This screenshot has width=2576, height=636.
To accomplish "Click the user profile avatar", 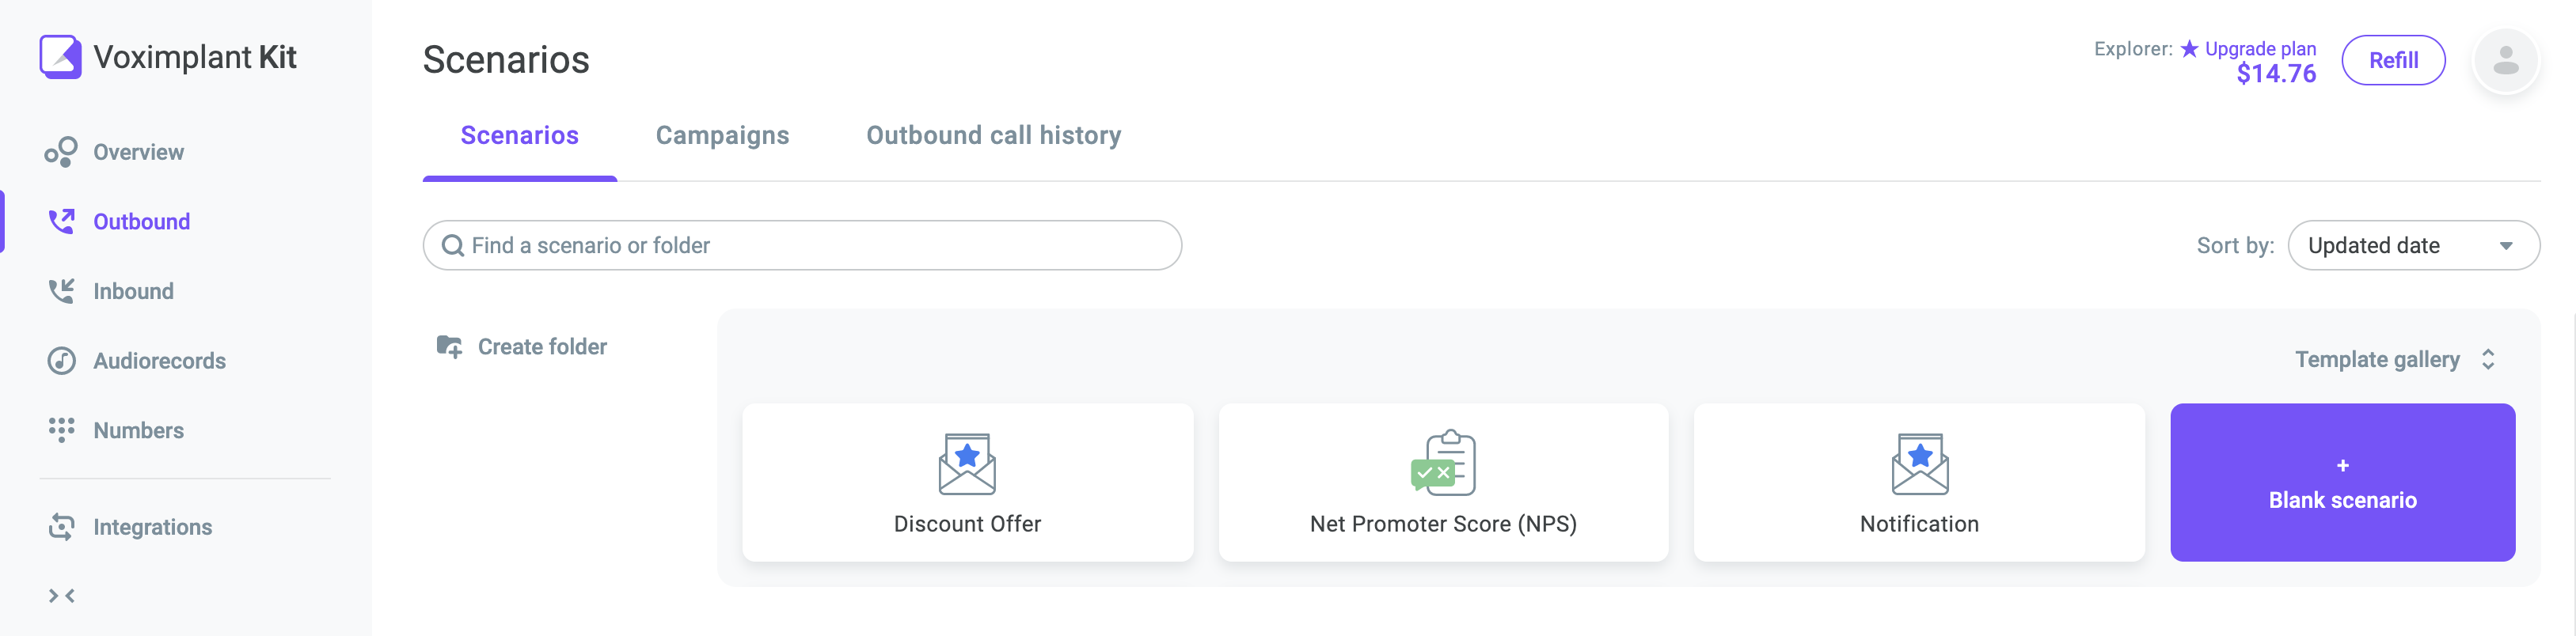I will [x=2505, y=61].
